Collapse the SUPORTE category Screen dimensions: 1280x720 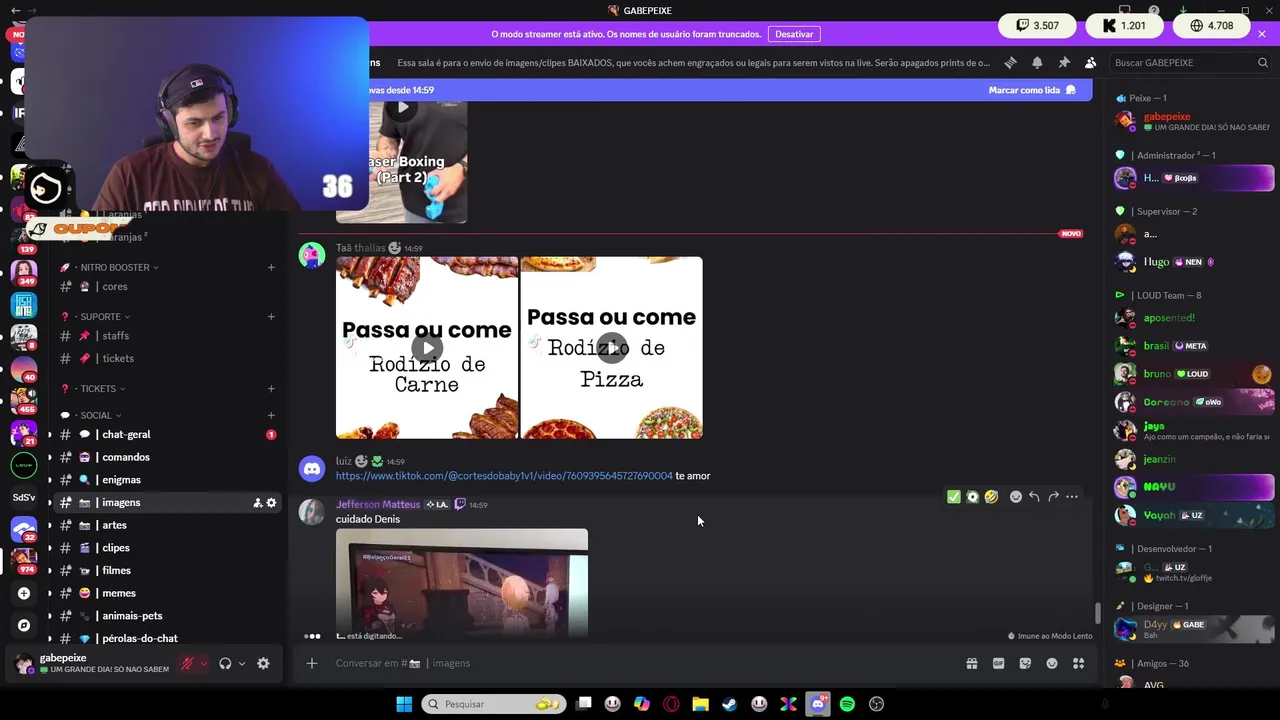100,317
